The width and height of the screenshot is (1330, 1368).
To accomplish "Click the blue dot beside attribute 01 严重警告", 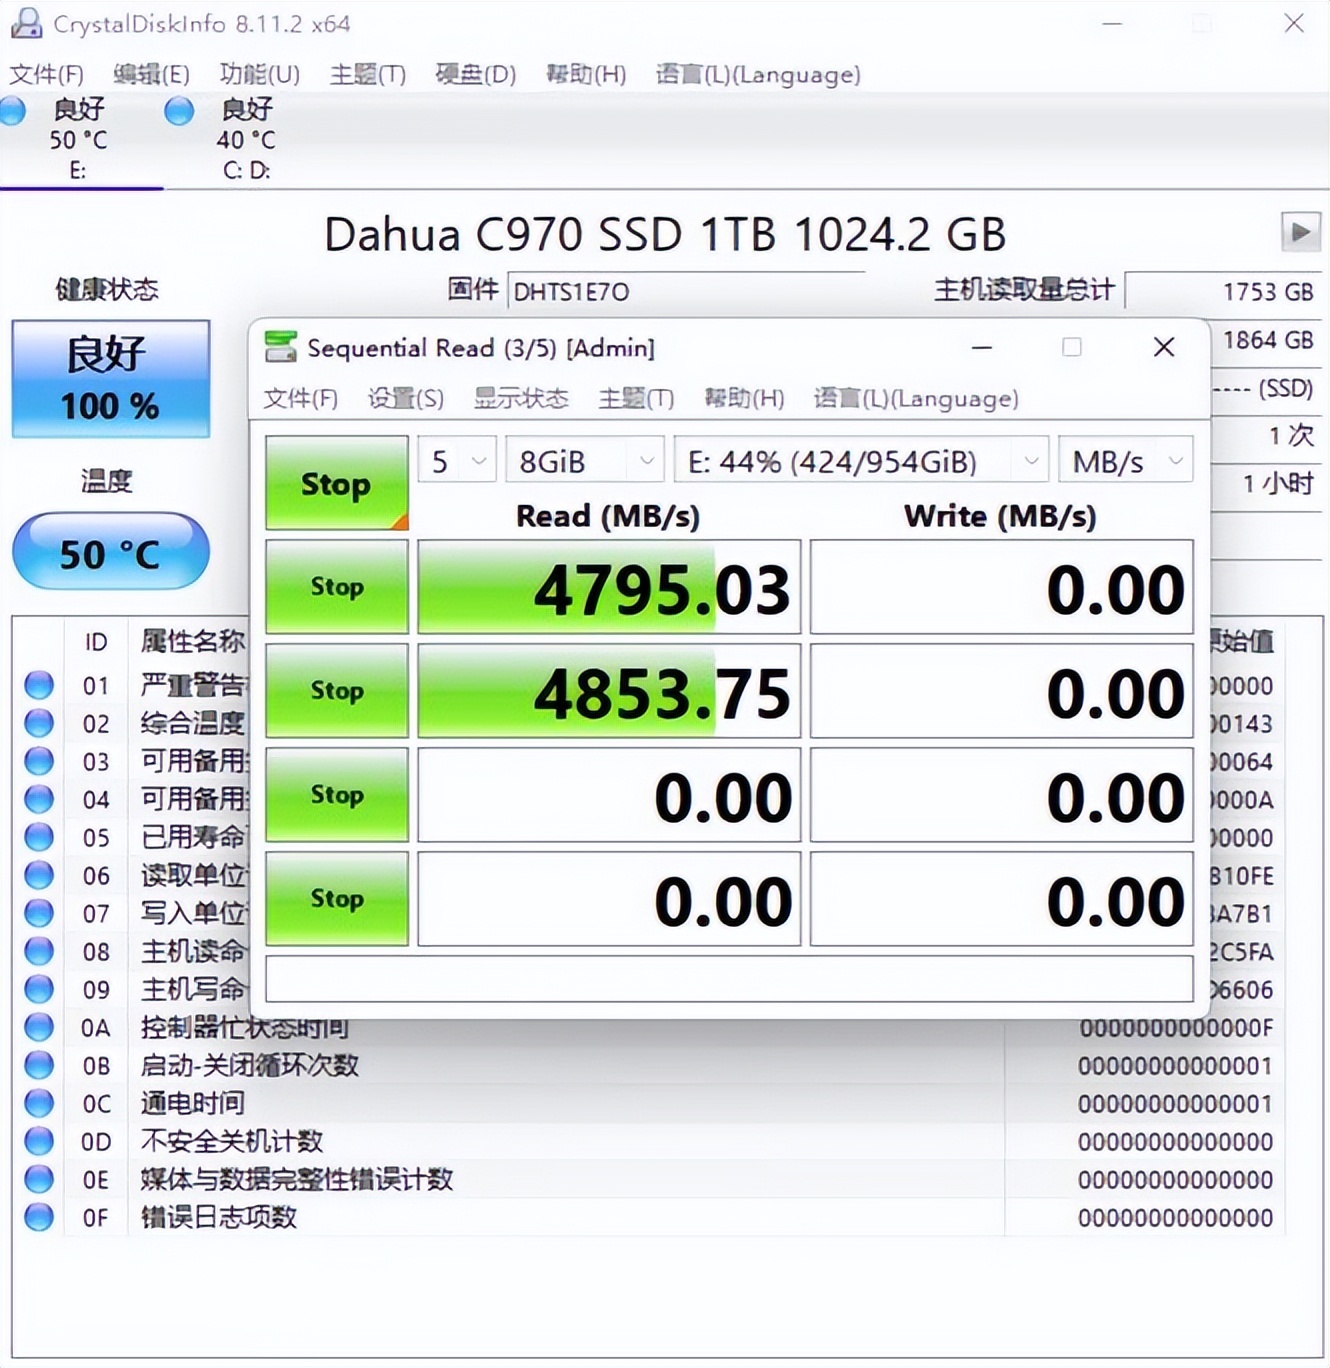I will [x=39, y=685].
